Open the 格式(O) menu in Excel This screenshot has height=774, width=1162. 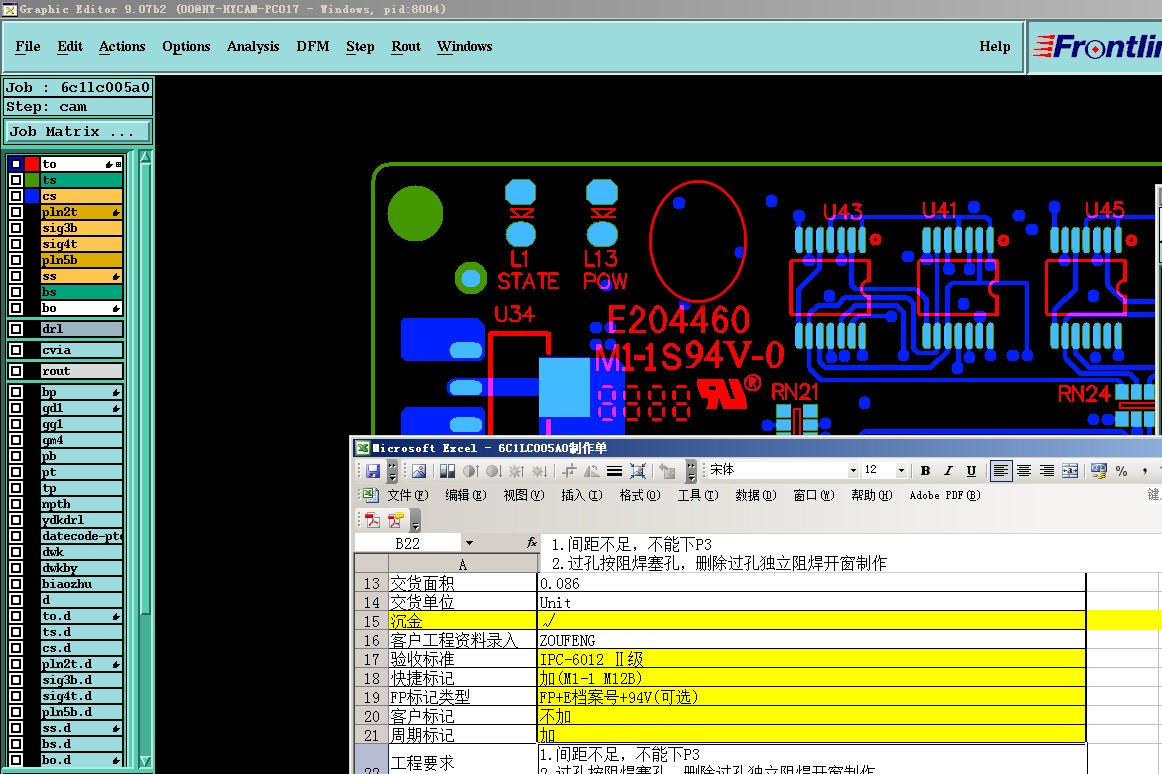coord(640,495)
